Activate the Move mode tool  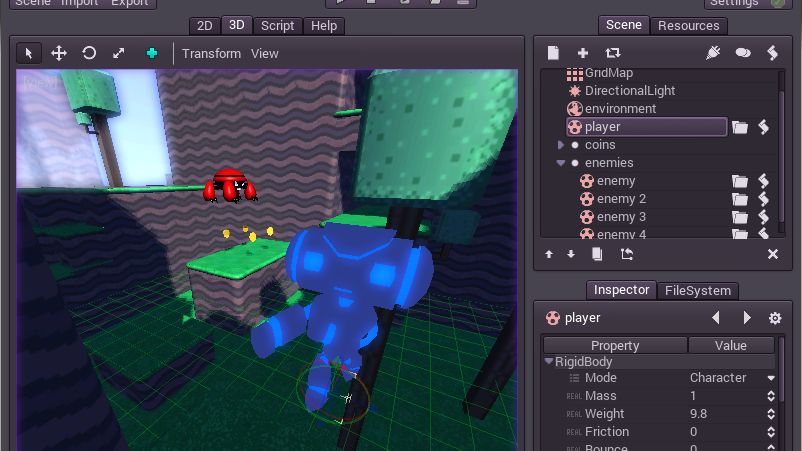tap(59, 53)
